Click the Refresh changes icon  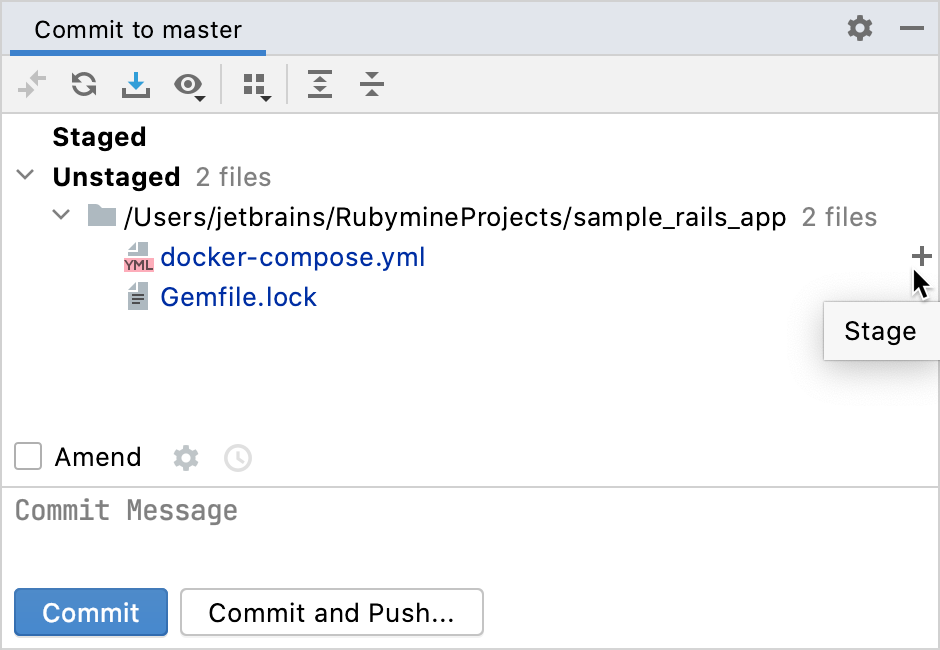click(x=83, y=85)
